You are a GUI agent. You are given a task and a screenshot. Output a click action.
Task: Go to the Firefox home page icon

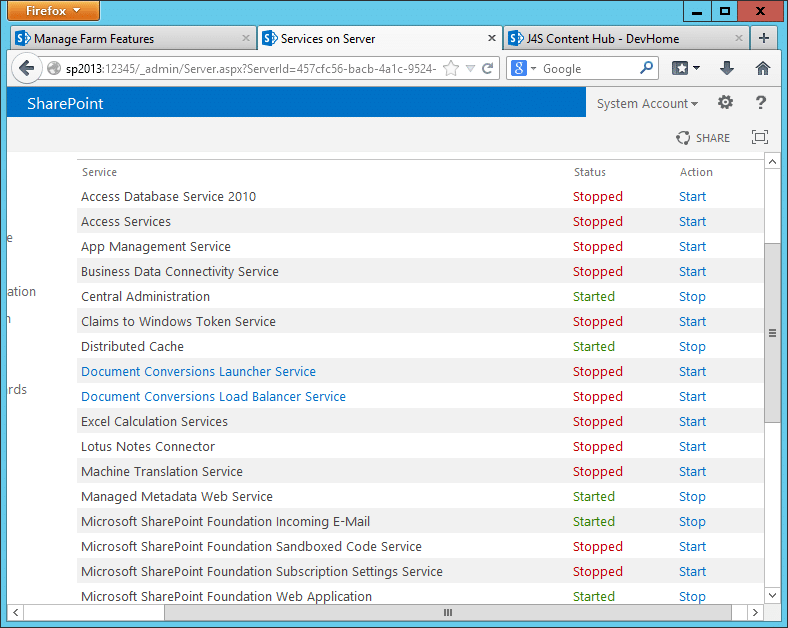[762, 68]
